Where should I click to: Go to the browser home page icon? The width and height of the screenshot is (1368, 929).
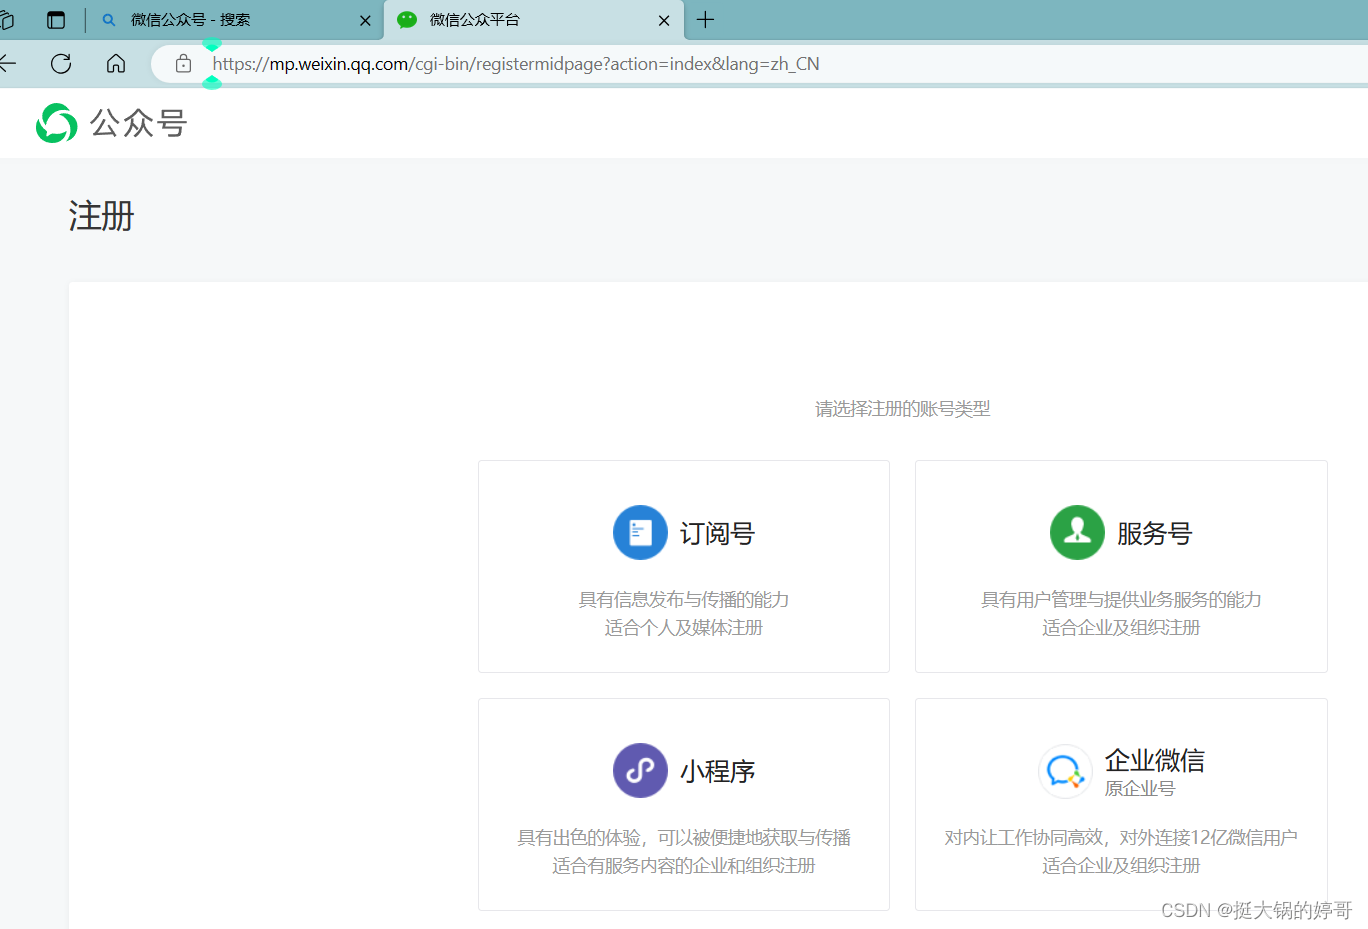116,64
